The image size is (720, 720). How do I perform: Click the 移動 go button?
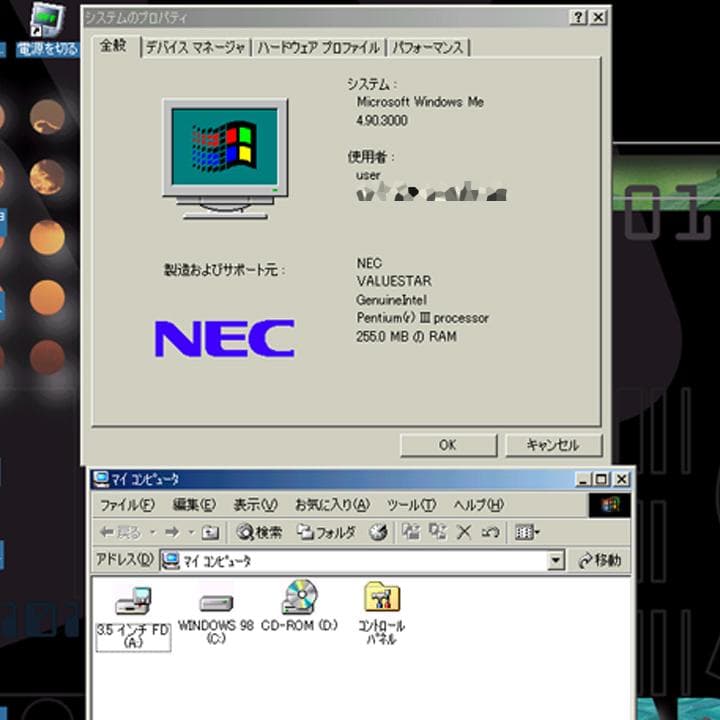tap(600, 561)
